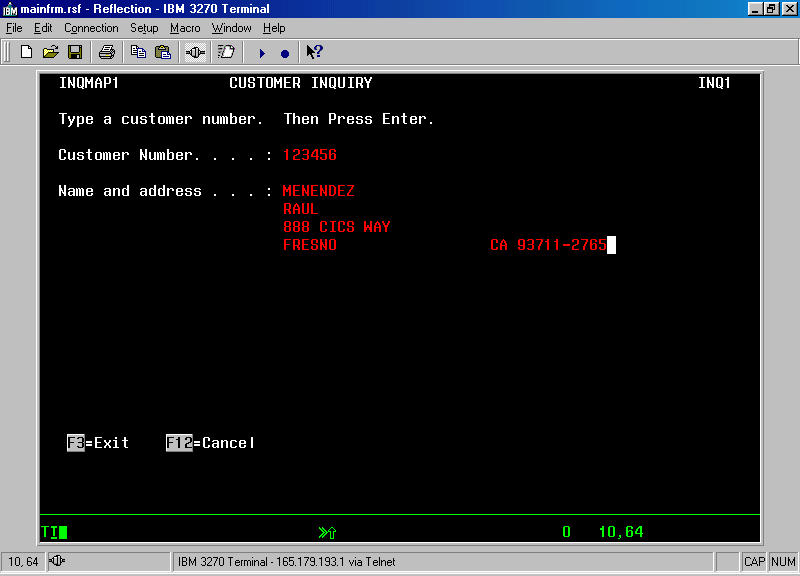The height and width of the screenshot is (576, 800).
Task: Open the Window menu
Action: point(231,28)
